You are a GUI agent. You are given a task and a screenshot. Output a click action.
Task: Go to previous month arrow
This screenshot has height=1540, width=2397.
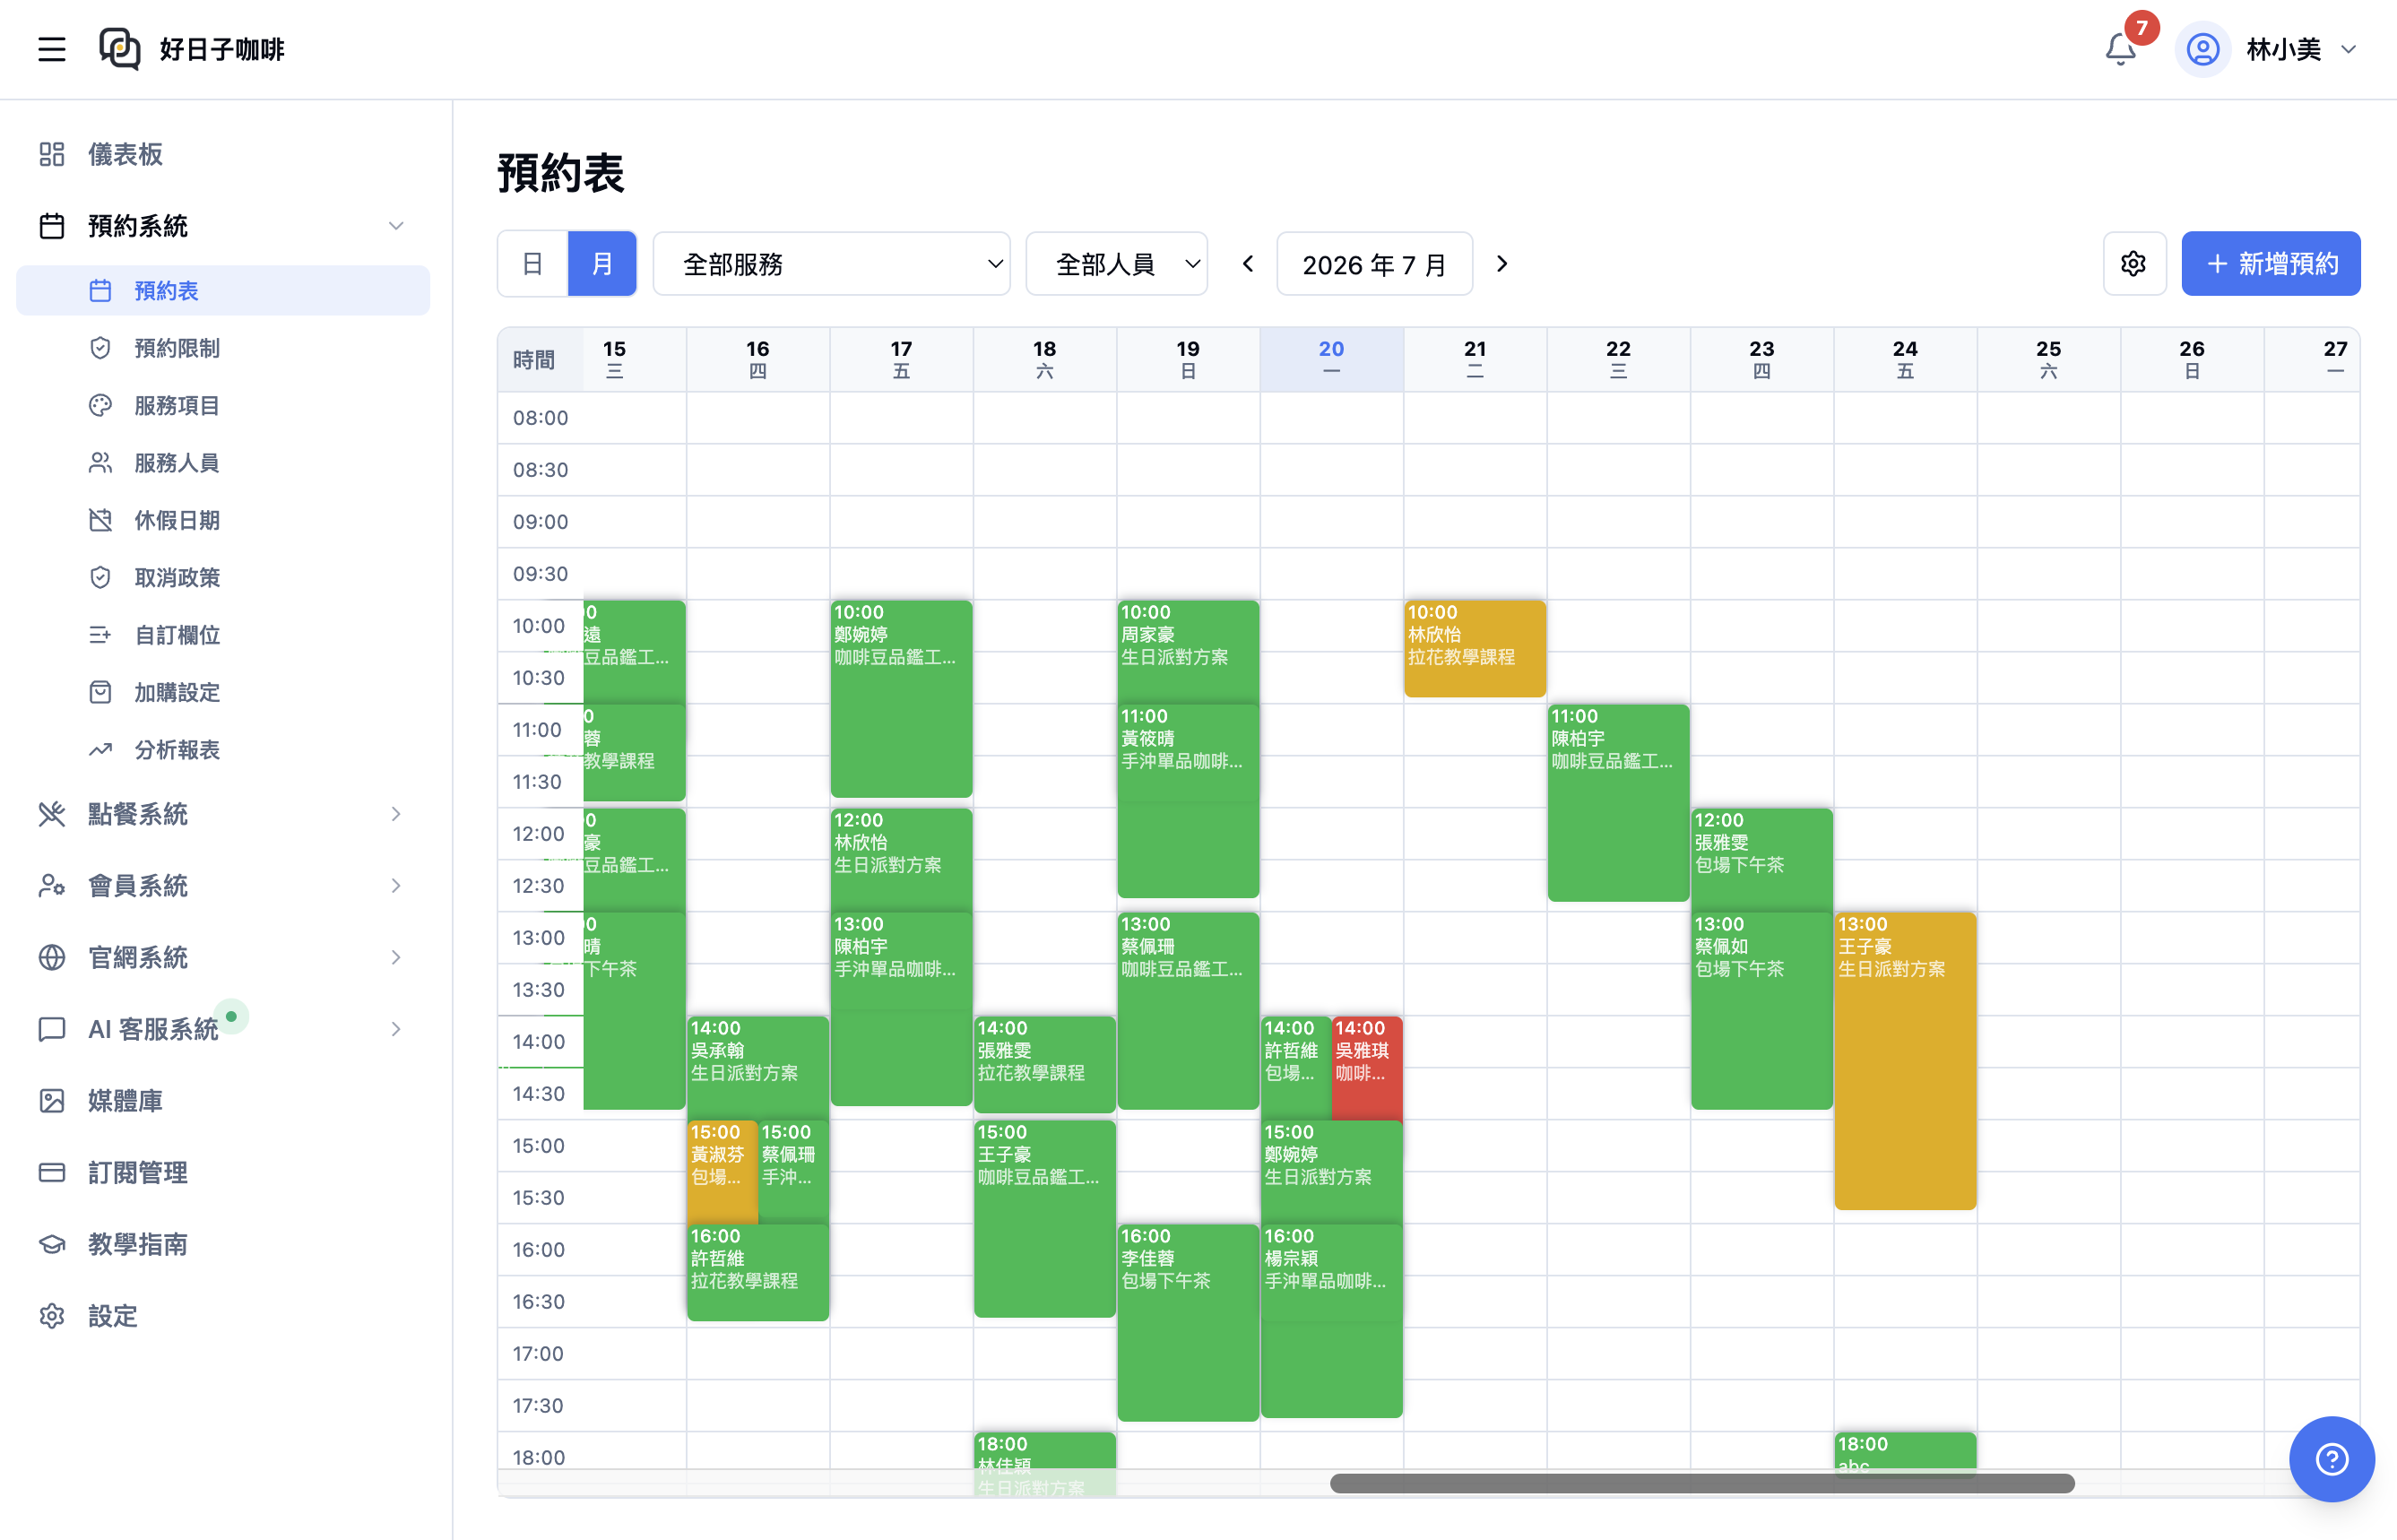point(1248,264)
